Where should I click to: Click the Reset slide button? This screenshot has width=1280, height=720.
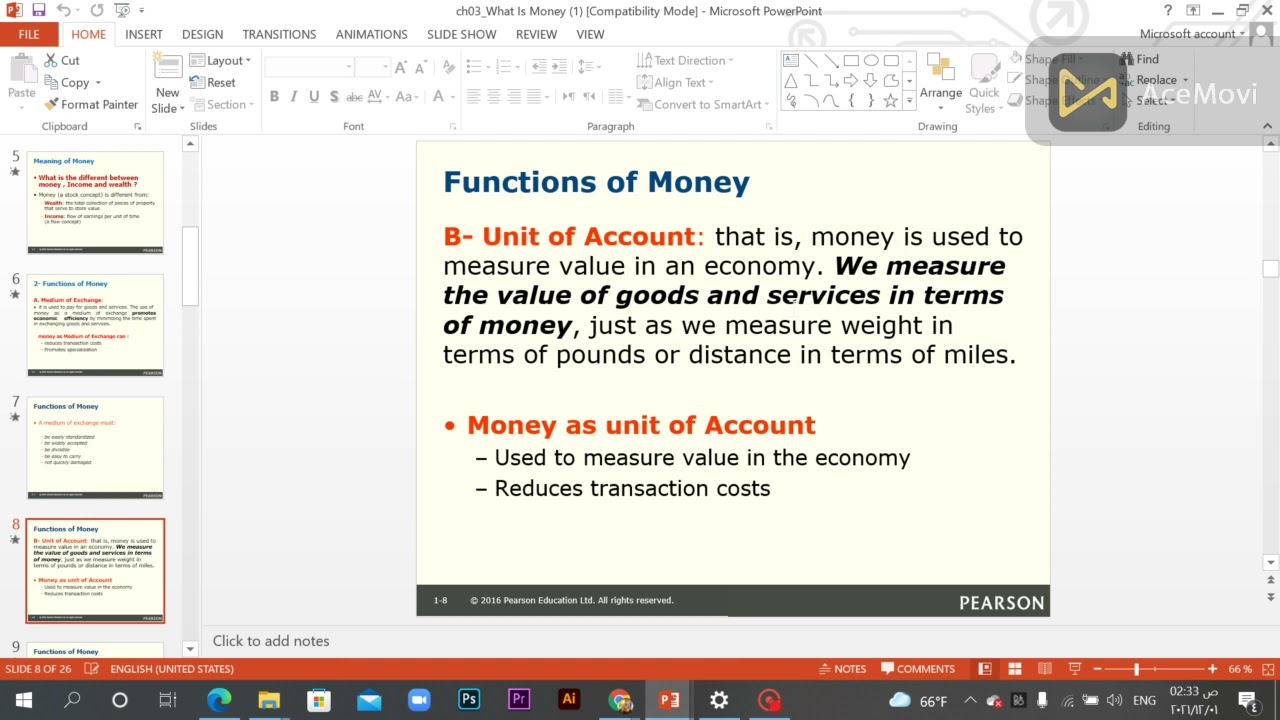click(213, 82)
